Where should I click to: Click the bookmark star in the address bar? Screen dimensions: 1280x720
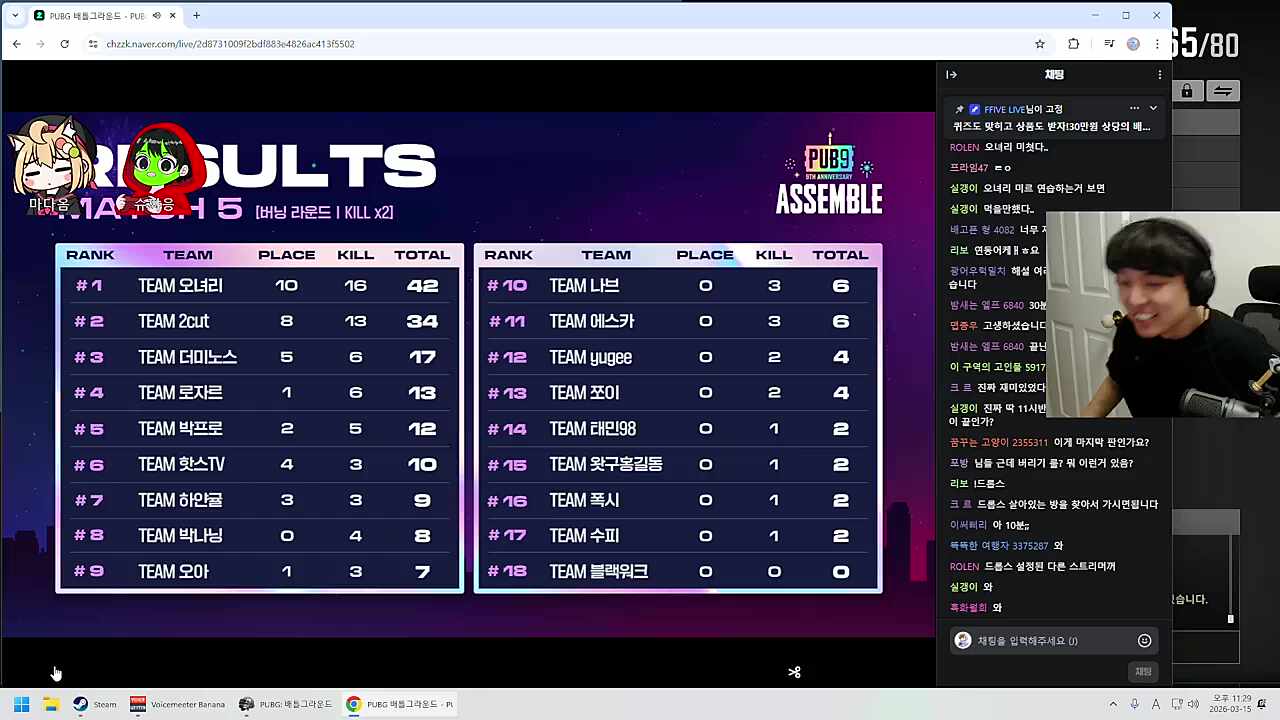[1040, 43]
